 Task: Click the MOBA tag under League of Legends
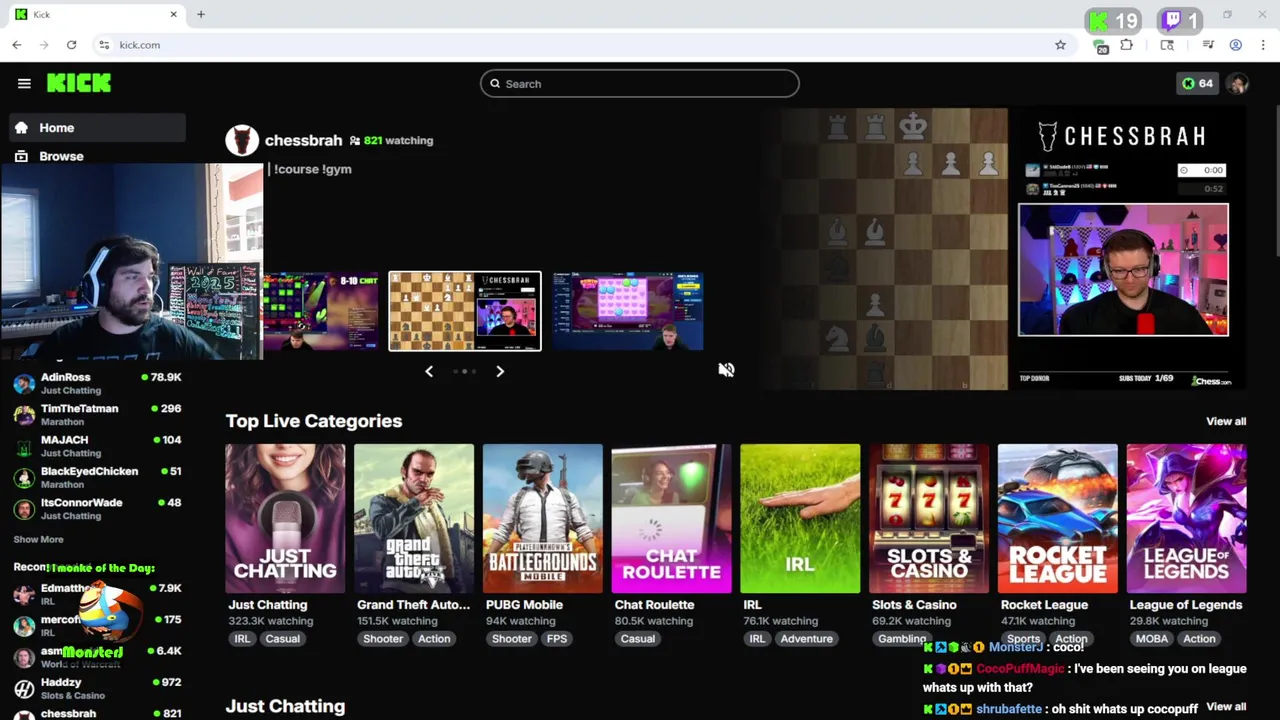point(1151,639)
